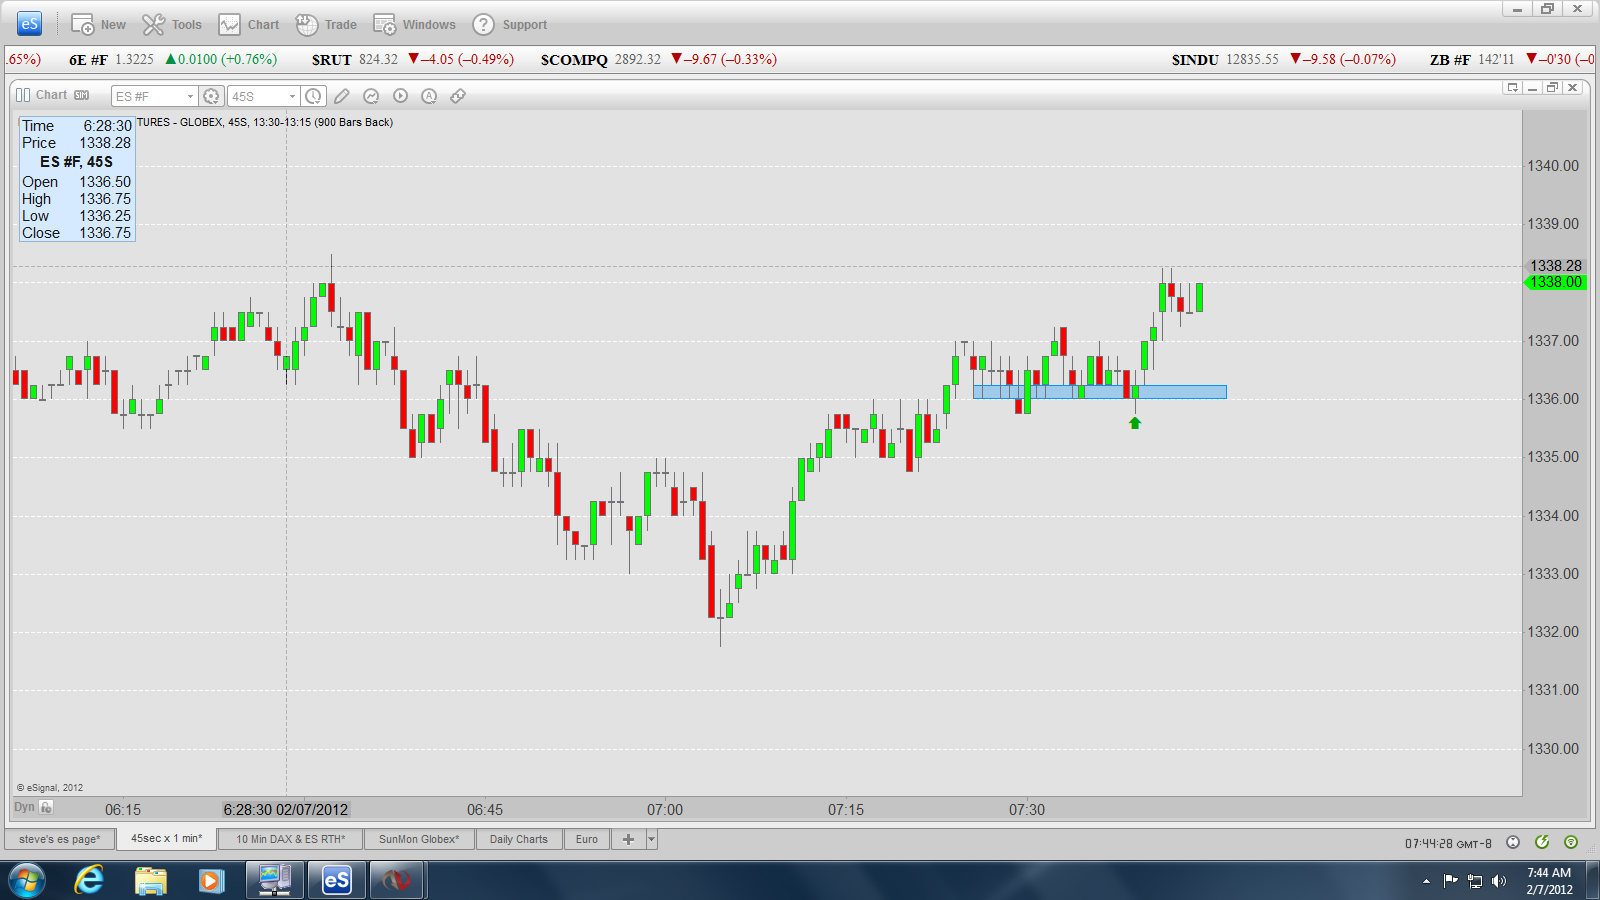1600x900 pixels.
Task: Click the volume speaker tray icon
Action: tap(1498, 881)
